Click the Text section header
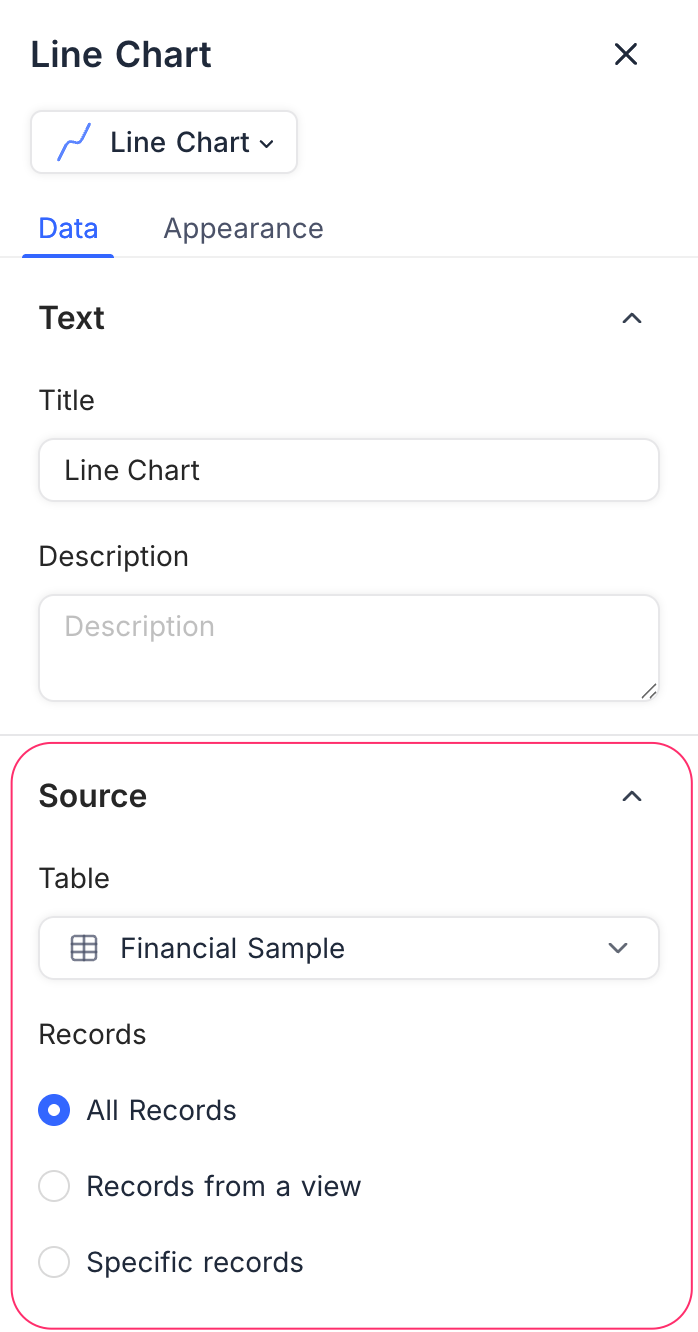Image resolution: width=698 pixels, height=1332 pixels. click(71, 318)
